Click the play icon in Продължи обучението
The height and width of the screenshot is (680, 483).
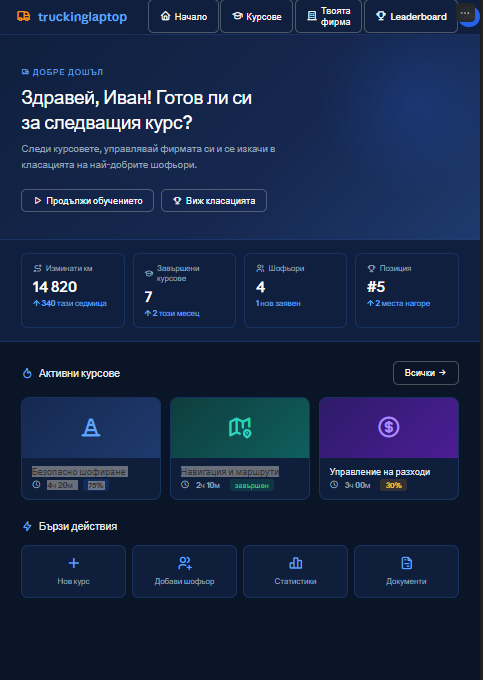point(38,201)
